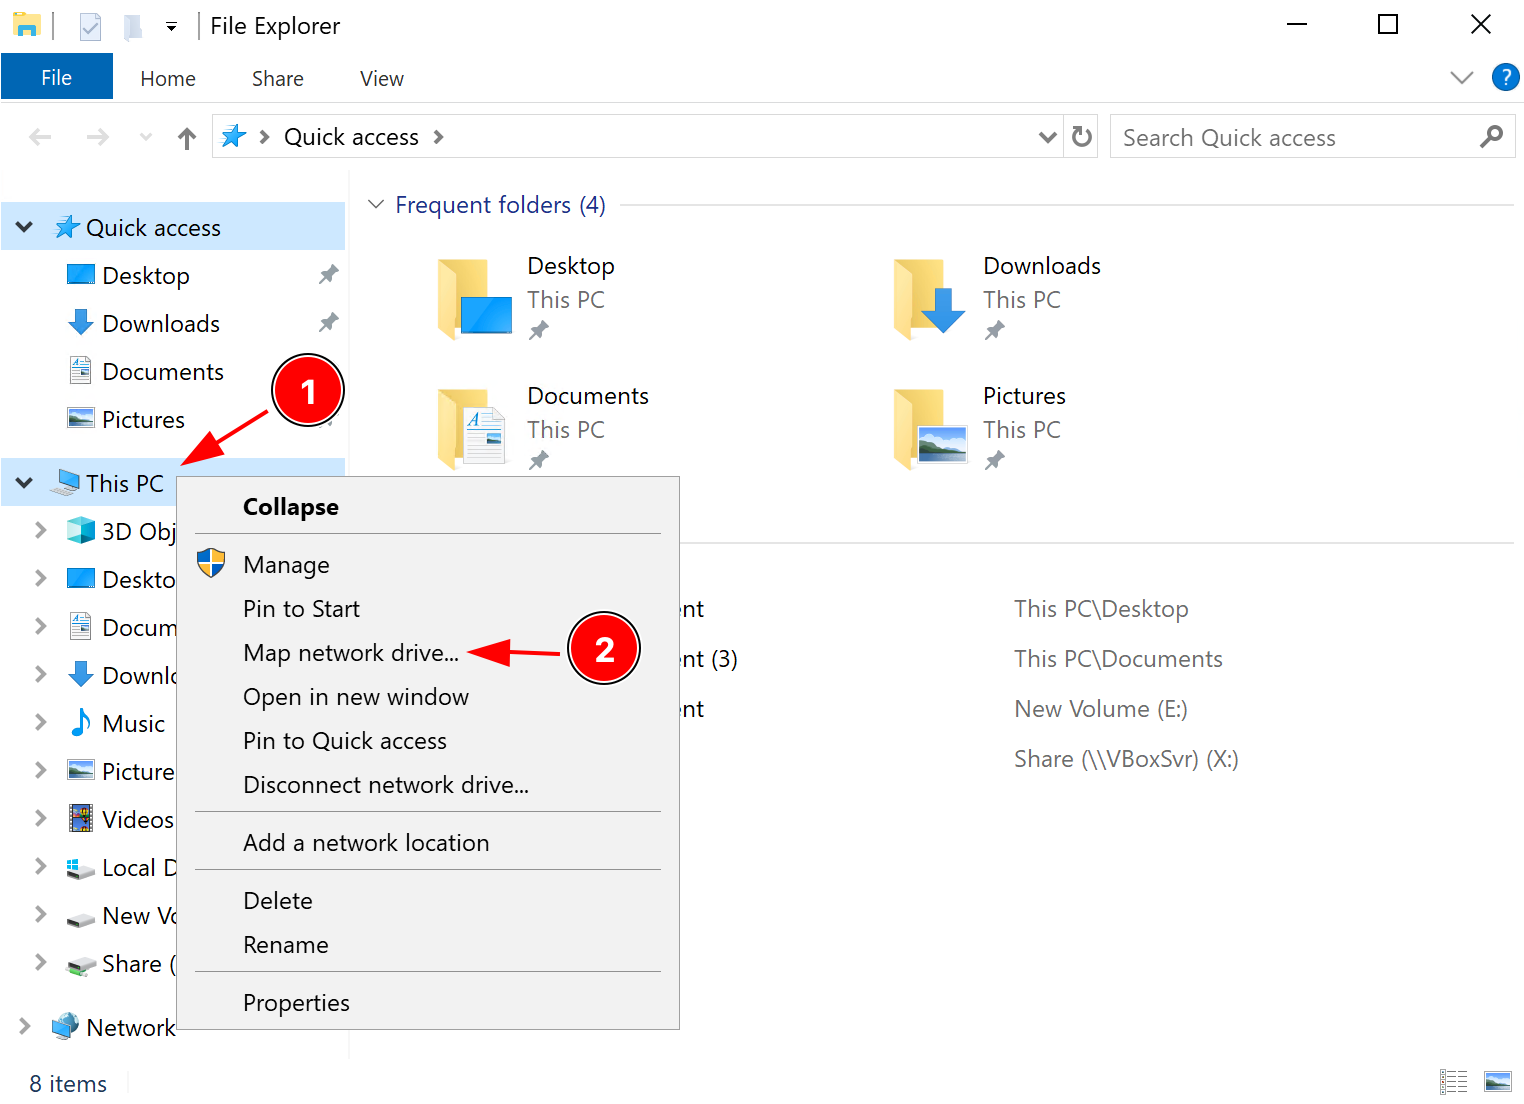Click Disconnect network drive option

point(386,785)
